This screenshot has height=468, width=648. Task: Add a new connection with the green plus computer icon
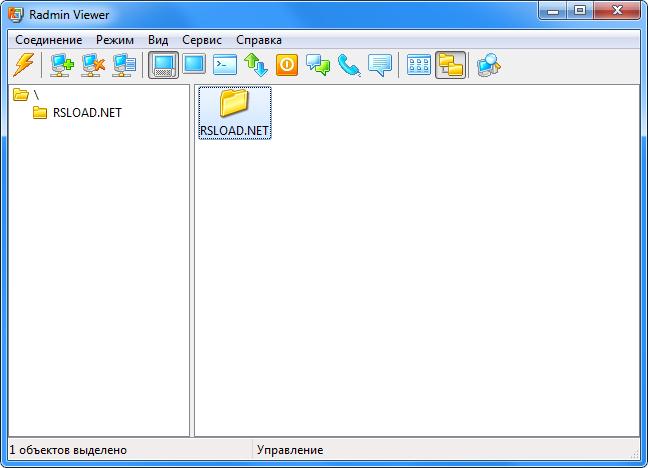(62, 65)
